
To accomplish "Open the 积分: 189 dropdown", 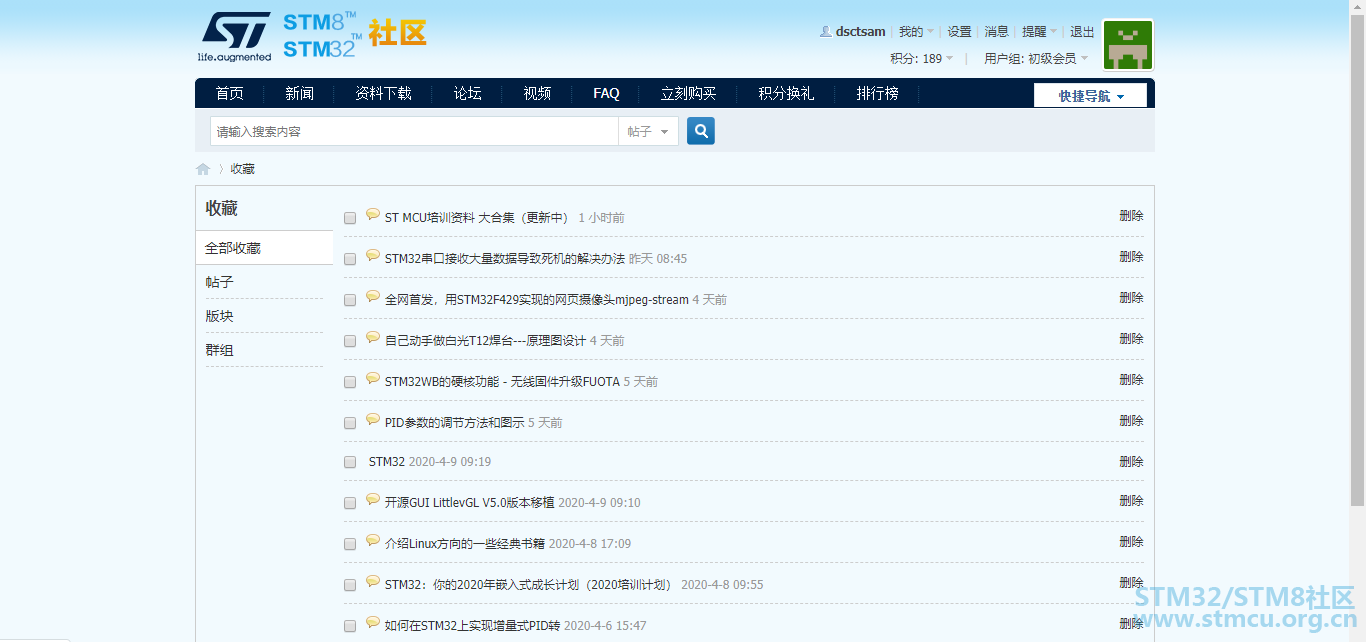I will click(x=922, y=59).
